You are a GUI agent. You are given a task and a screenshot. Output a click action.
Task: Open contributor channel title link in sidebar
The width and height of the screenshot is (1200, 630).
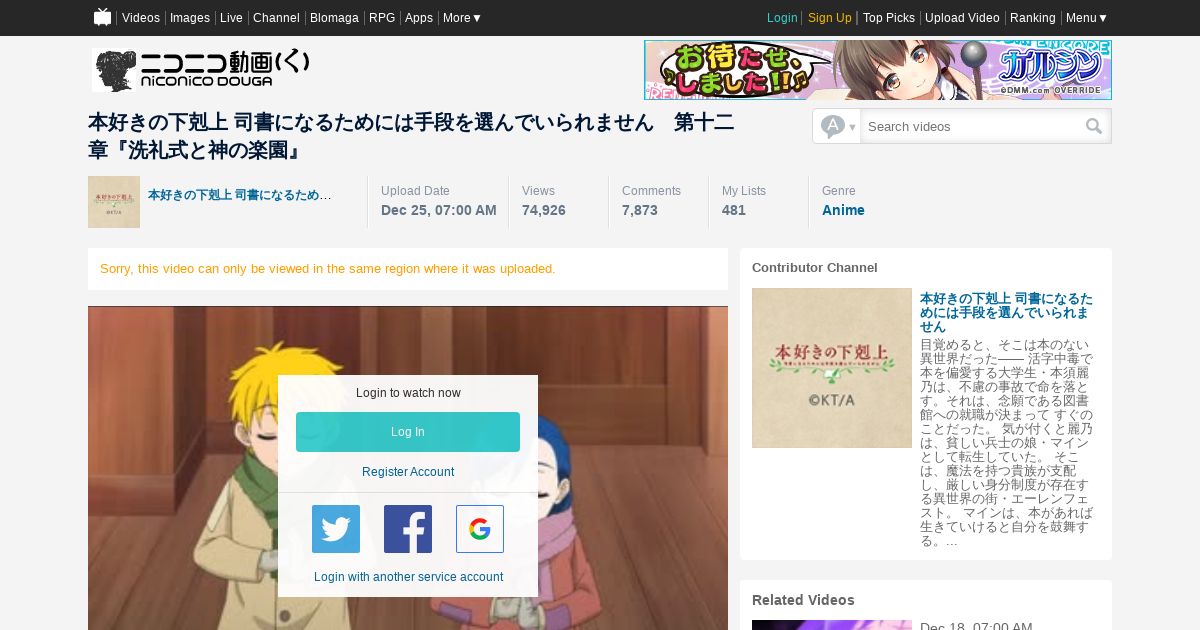1006,313
